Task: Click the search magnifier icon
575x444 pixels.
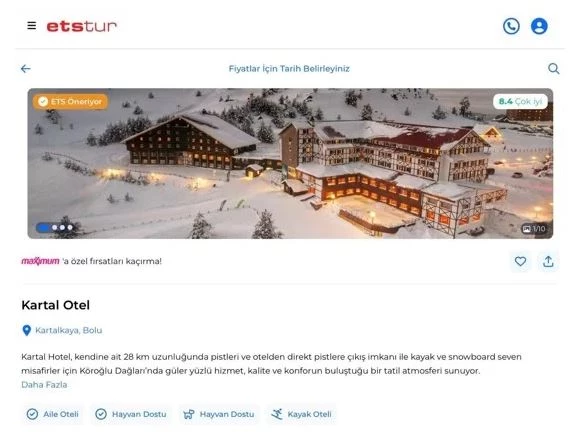Action: (x=553, y=69)
